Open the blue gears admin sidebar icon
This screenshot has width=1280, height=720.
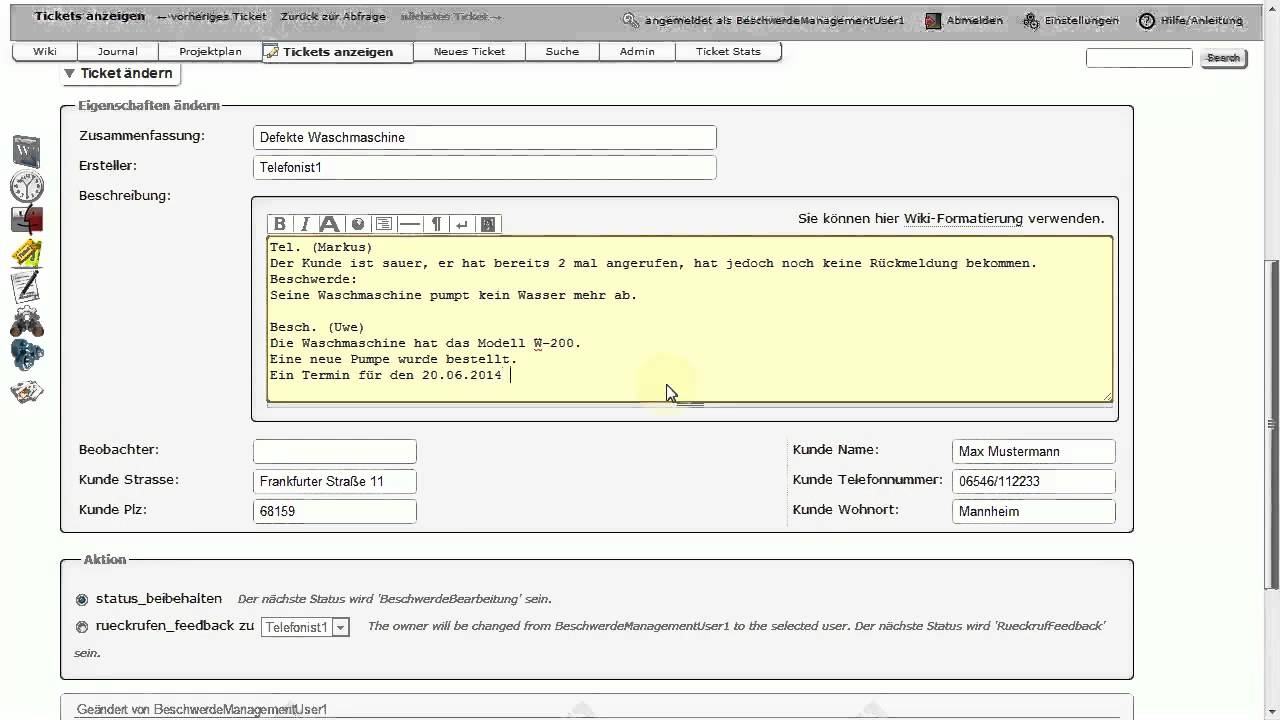click(27, 356)
